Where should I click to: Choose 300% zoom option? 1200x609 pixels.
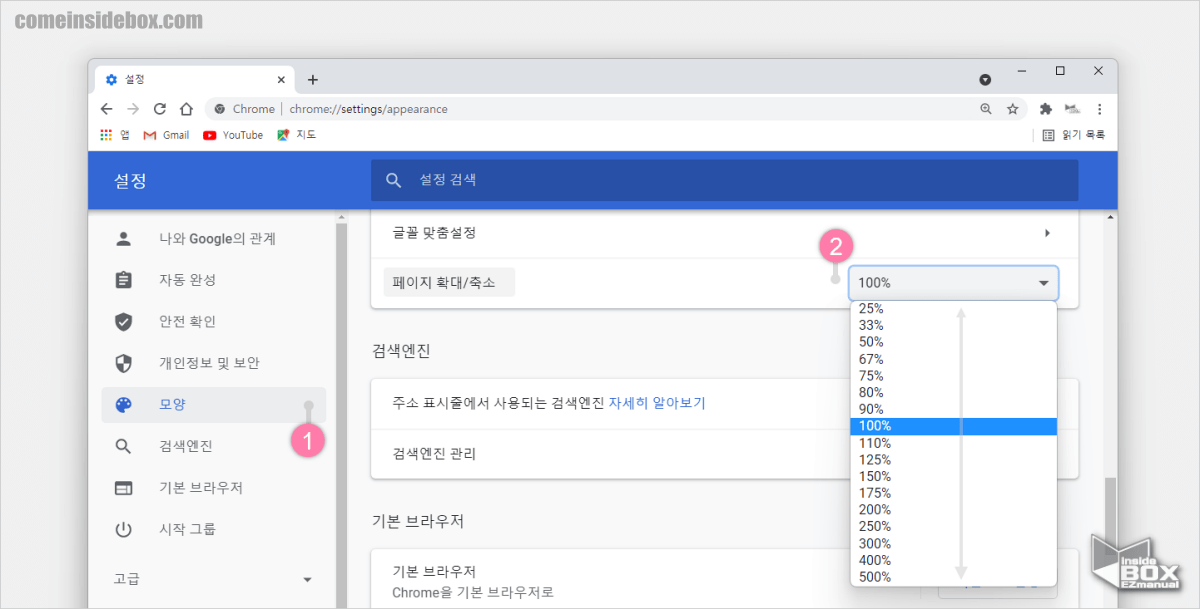pyautogui.click(x=953, y=543)
